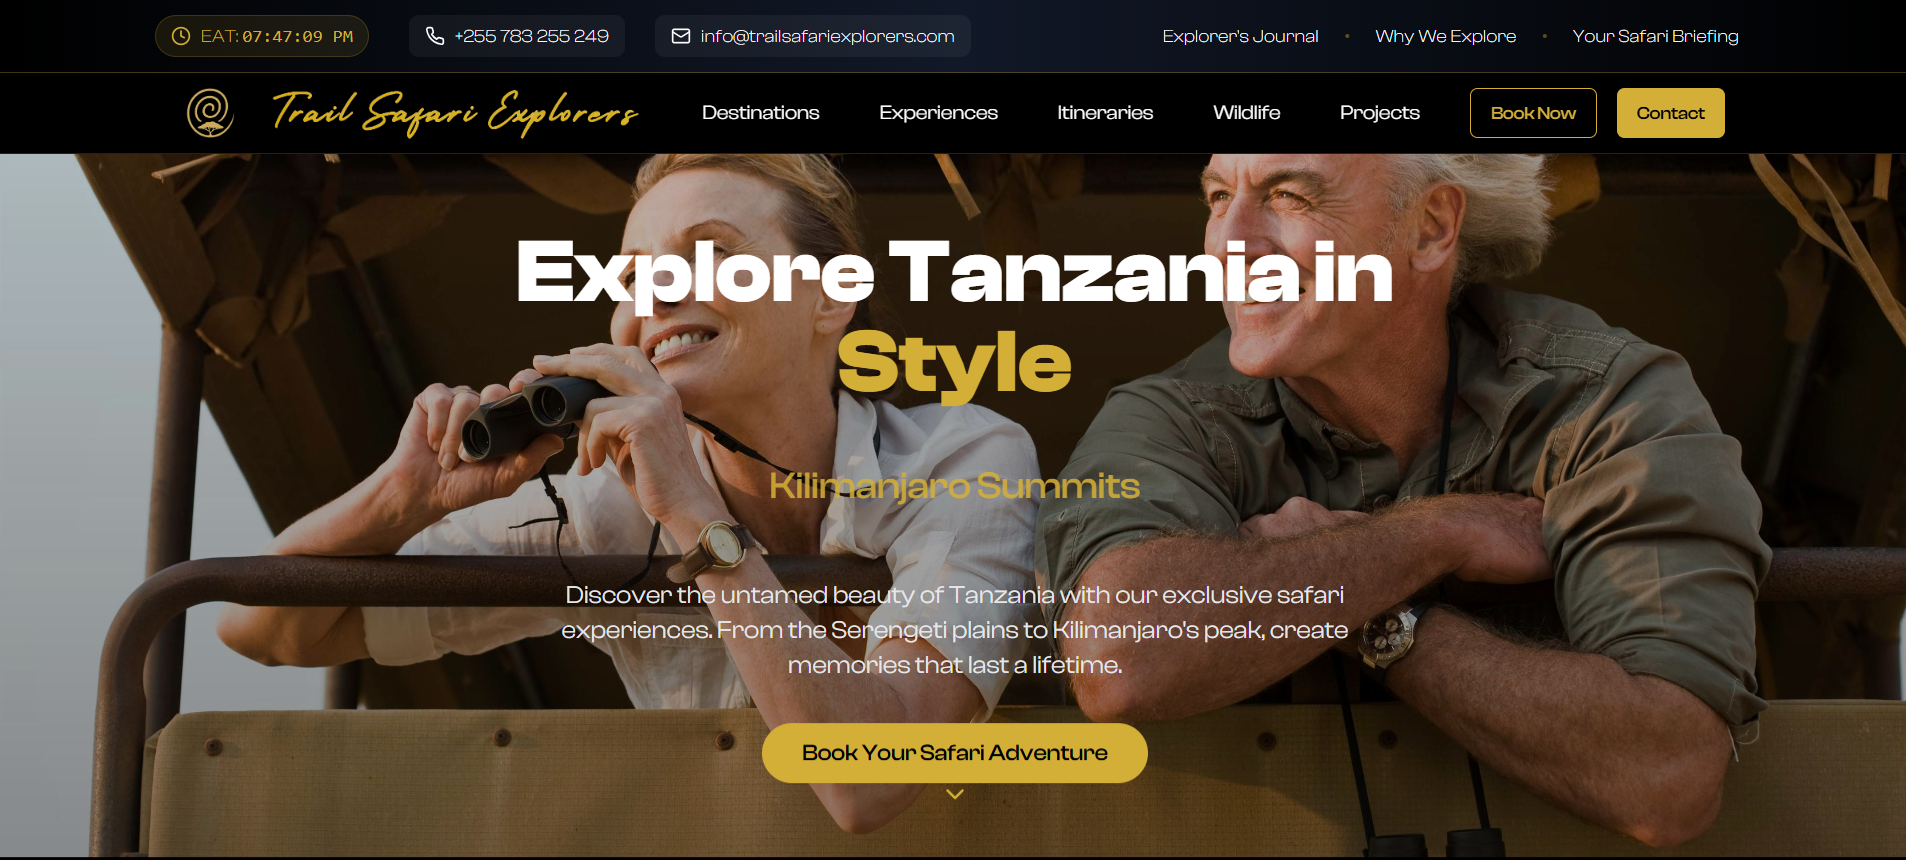Click the gold Contact button
Image resolution: width=1906 pixels, height=860 pixels.
[1670, 113]
